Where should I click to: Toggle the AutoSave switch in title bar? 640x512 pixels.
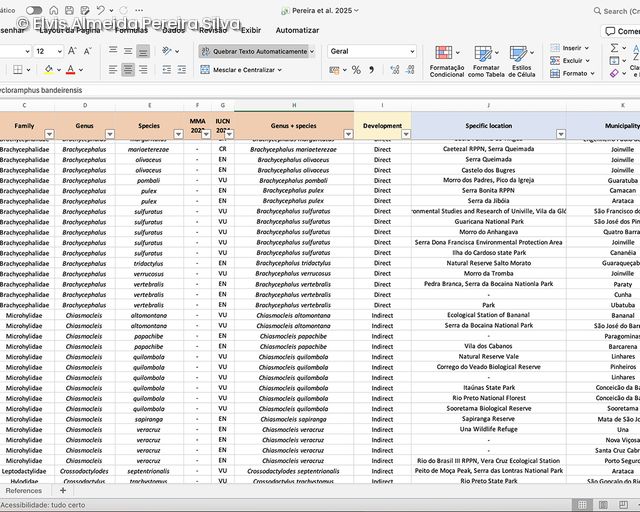34,10
